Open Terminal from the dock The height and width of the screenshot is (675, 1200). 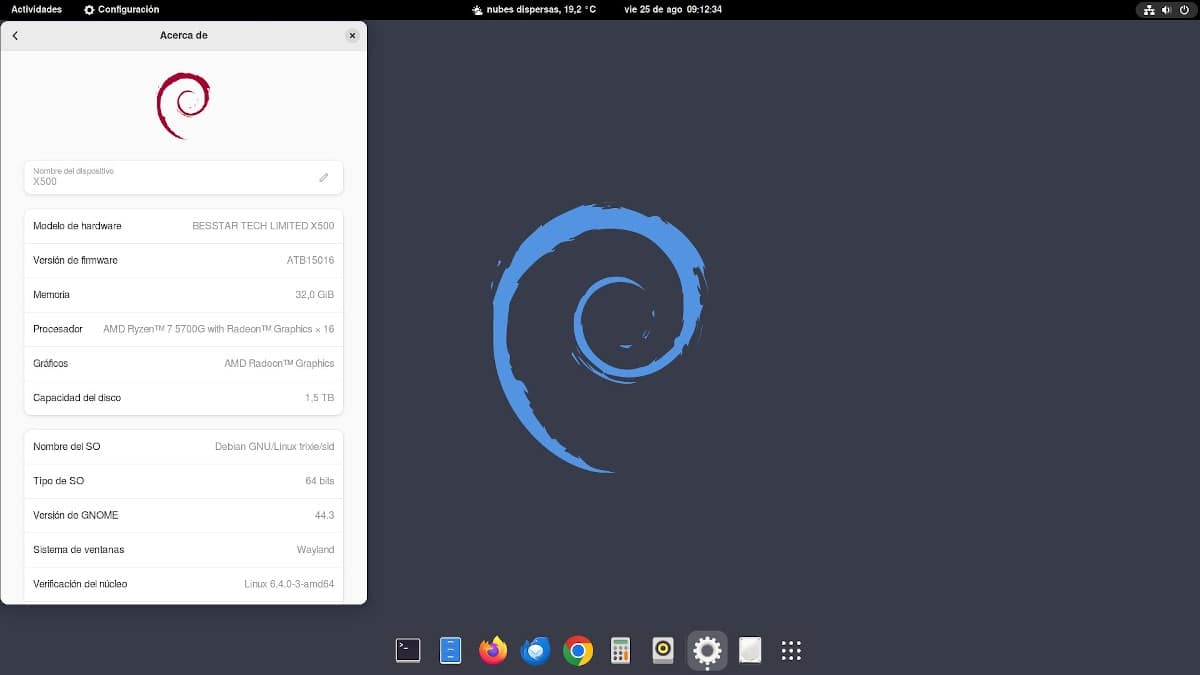click(x=408, y=651)
